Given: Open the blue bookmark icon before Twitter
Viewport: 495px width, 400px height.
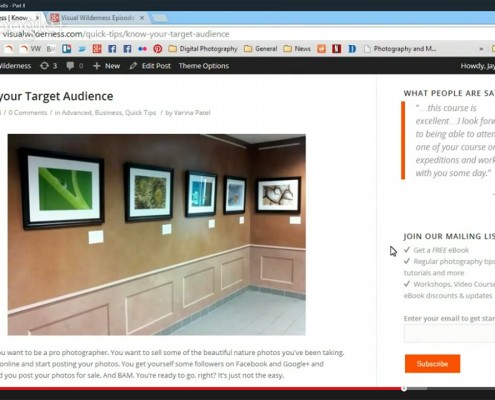Looking at the screenshot, I should coord(67,49).
